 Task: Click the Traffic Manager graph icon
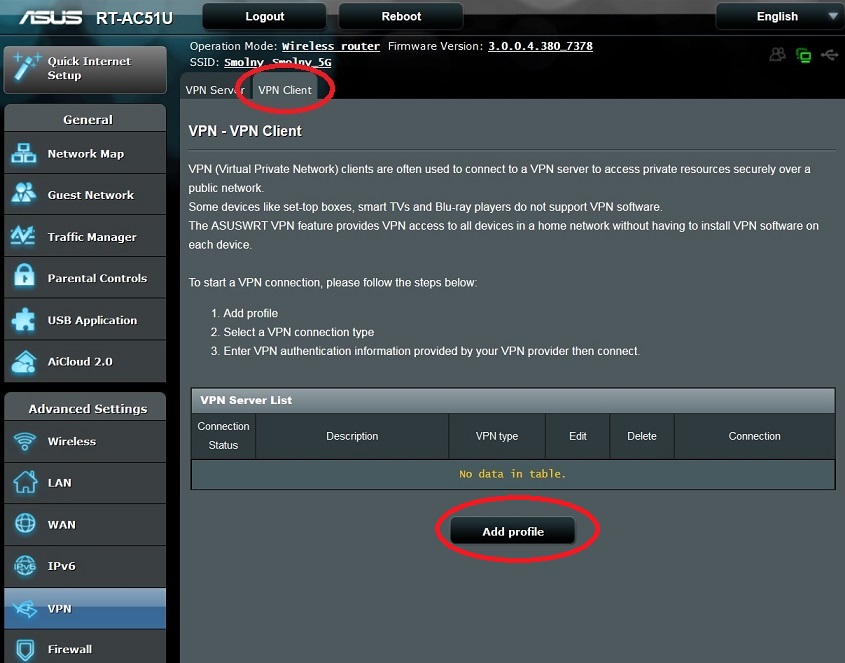tap(24, 236)
